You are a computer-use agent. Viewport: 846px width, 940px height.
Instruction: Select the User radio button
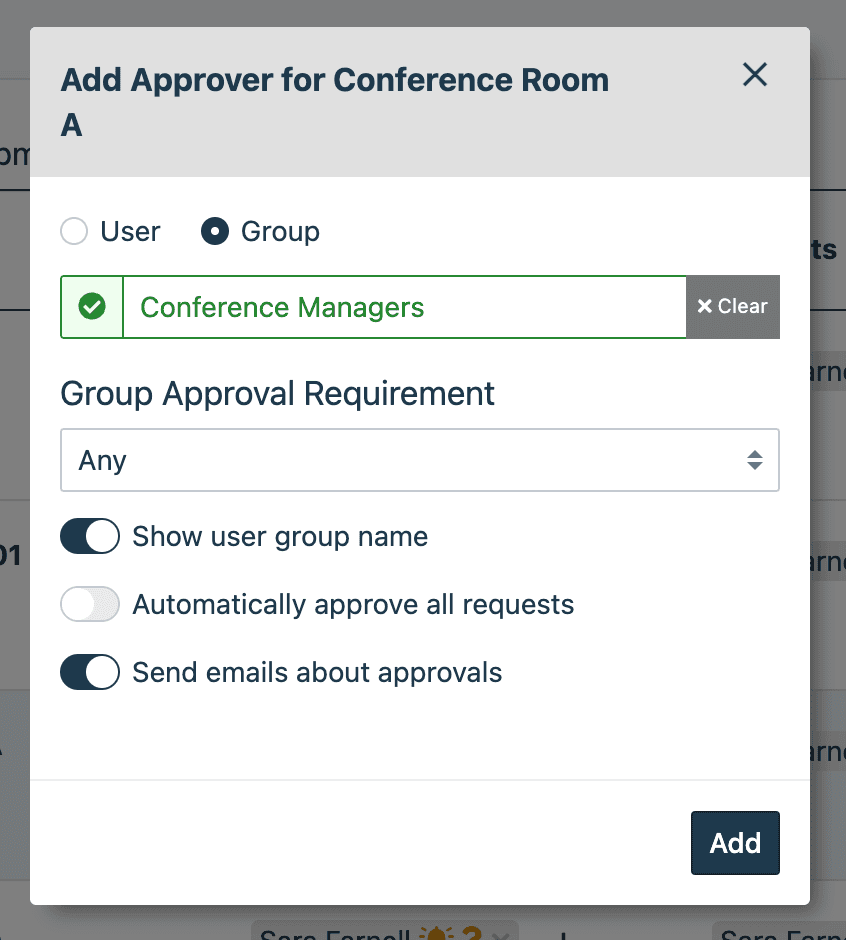pyautogui.click(x=75, y=232)
